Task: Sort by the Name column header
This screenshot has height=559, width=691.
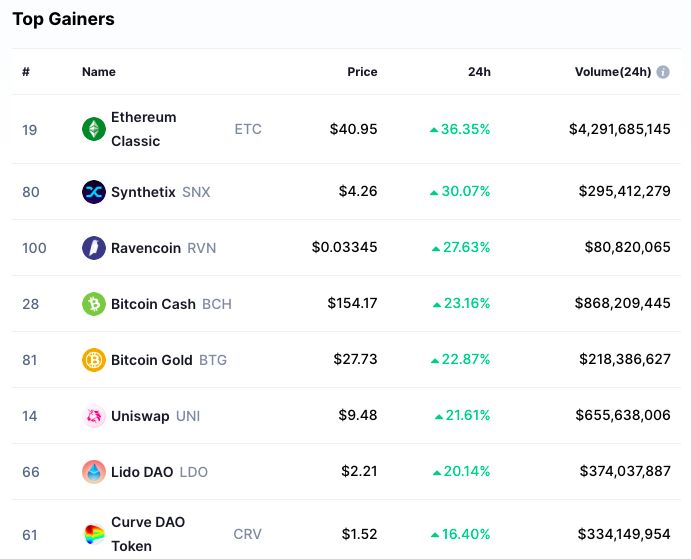Action: (99, 72)
